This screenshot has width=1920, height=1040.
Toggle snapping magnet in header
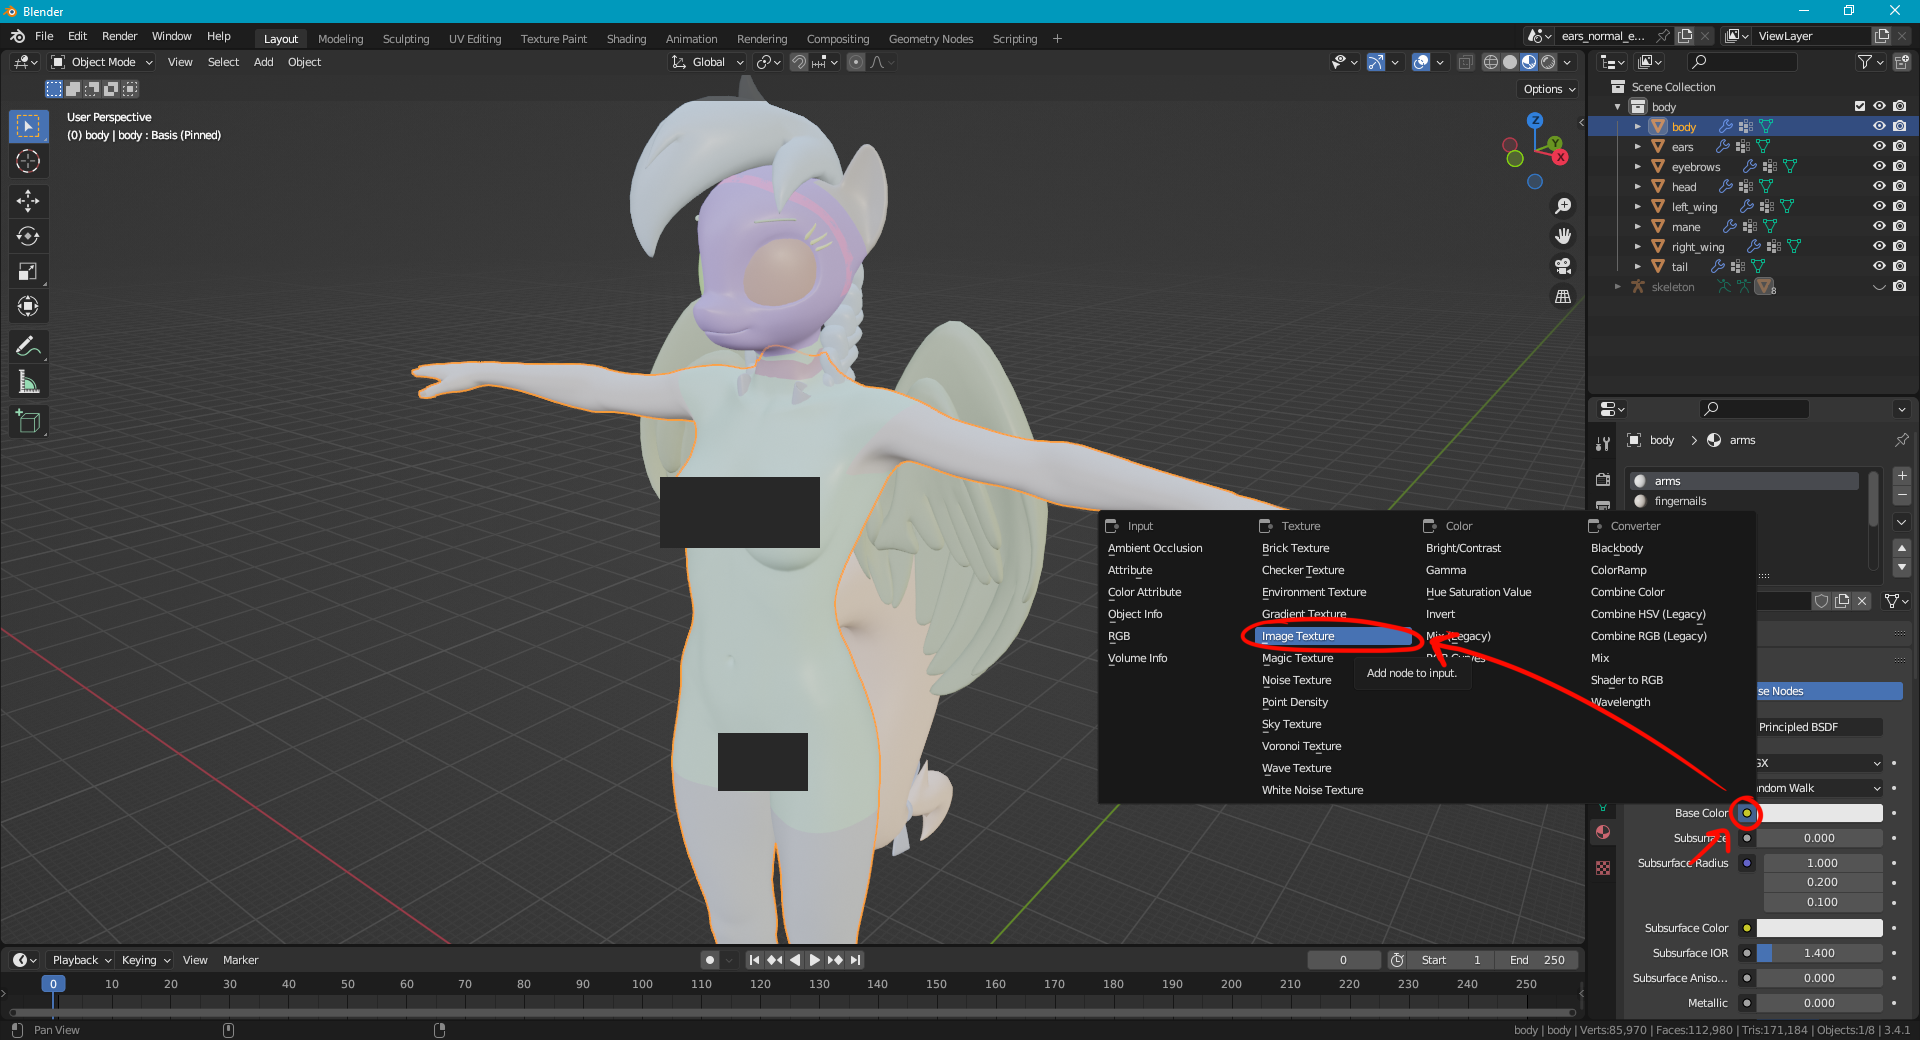point(798,62)
